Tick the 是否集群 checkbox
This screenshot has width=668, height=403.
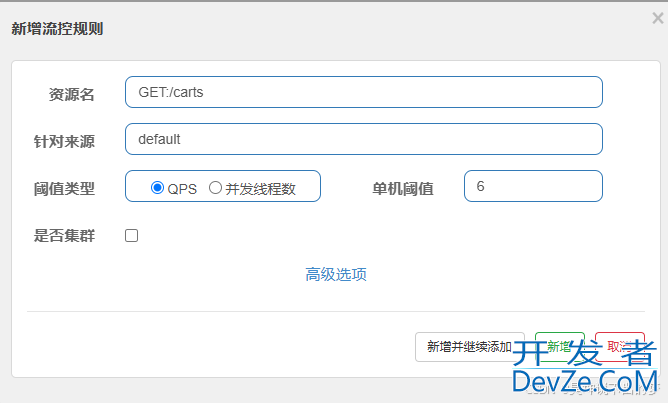(131, 236)
